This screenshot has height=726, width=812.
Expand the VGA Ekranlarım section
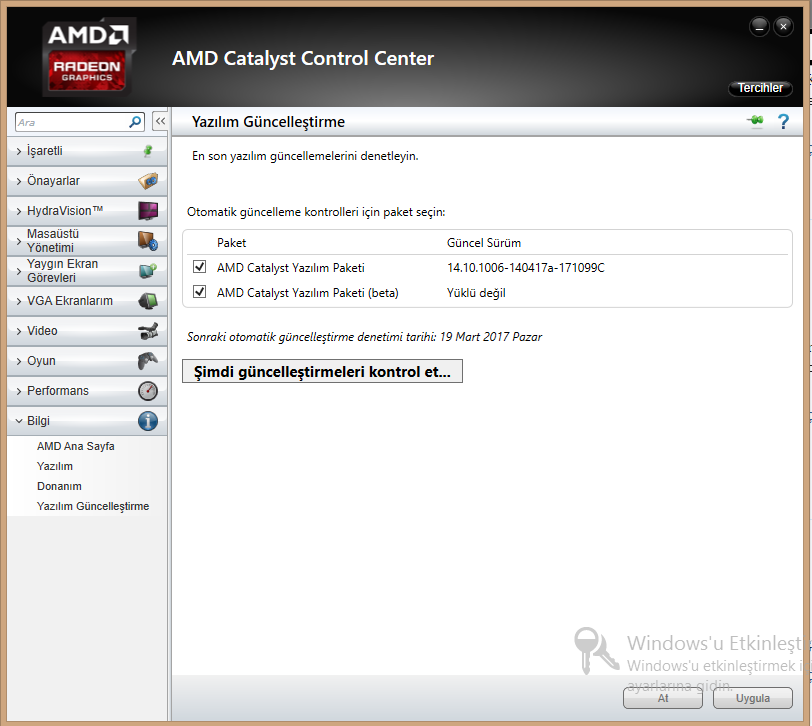tap(87, 301)
